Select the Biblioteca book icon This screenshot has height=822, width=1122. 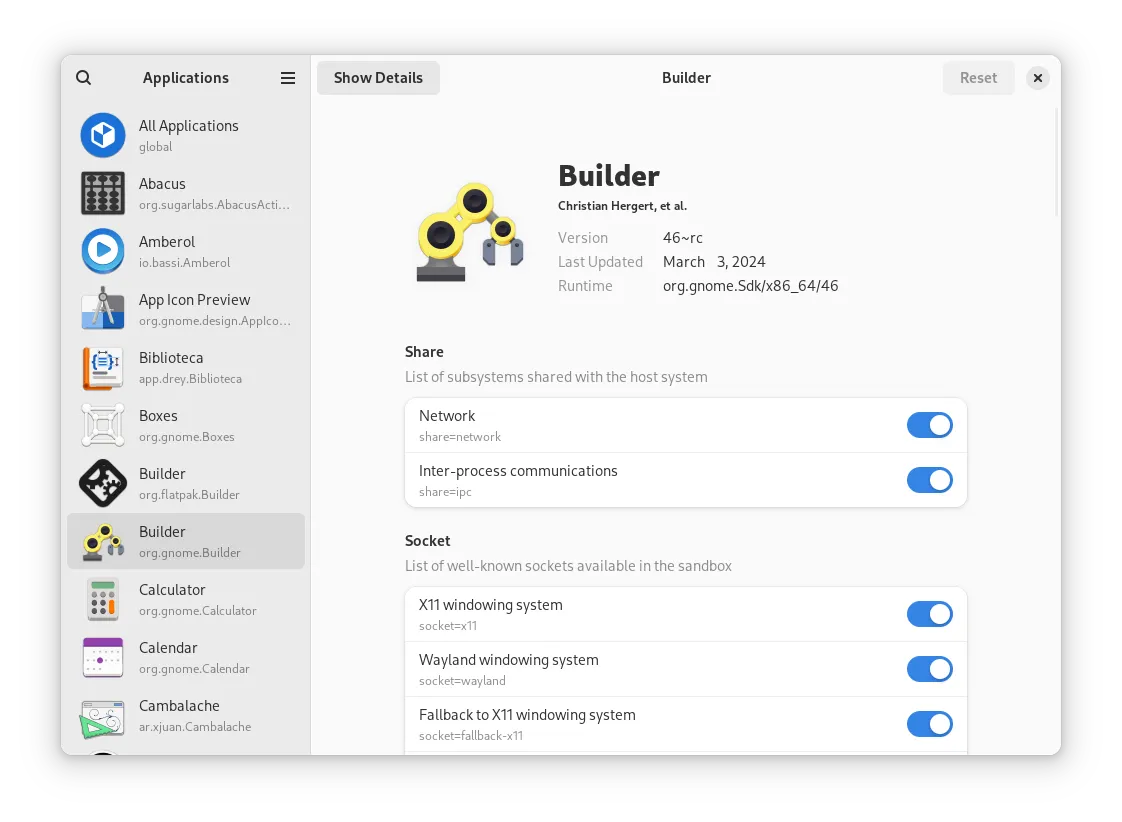[103, 367]
